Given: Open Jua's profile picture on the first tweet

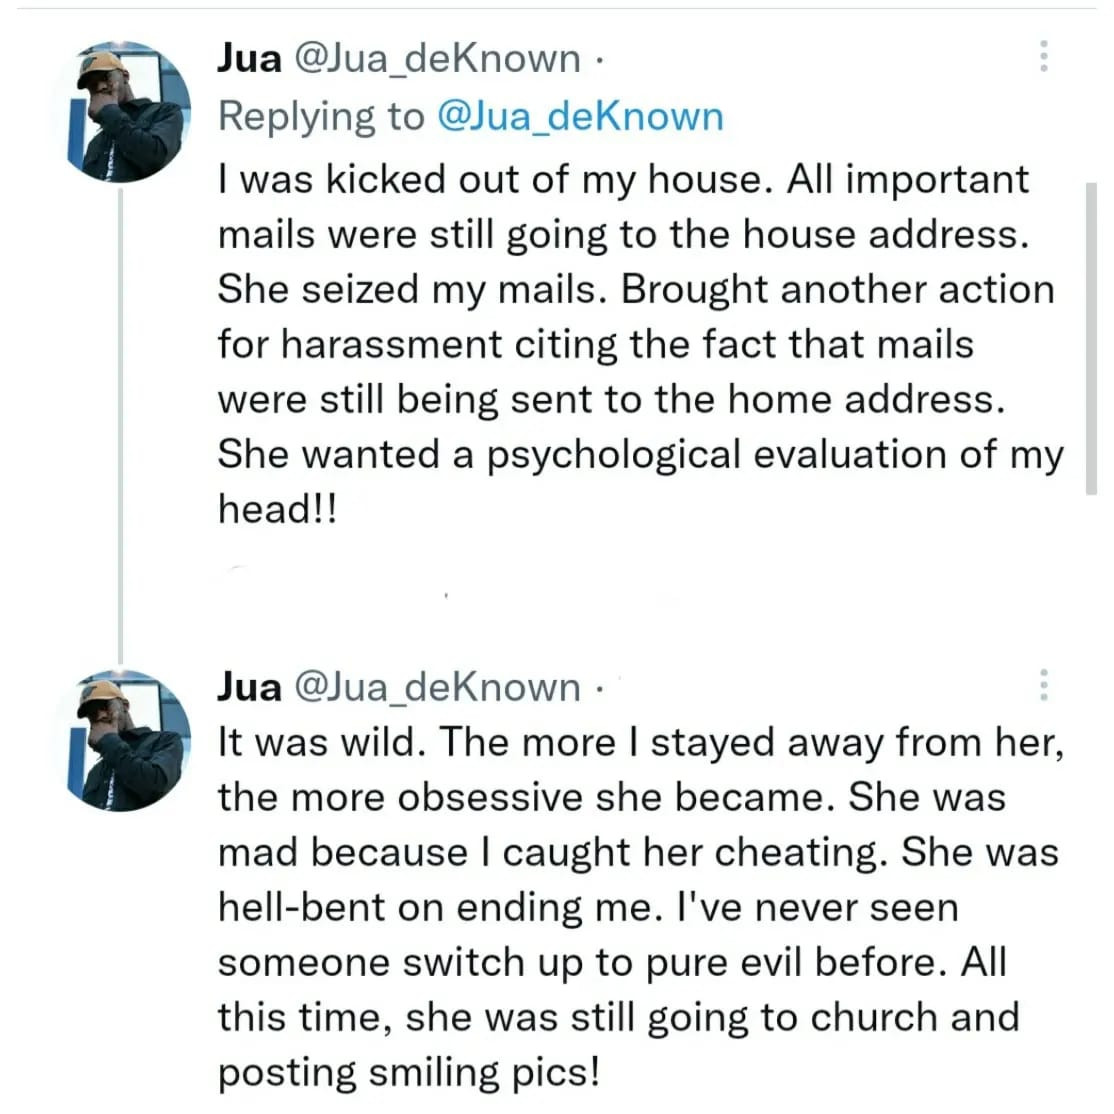Looking at the screenshot, I should click(124, 112).
